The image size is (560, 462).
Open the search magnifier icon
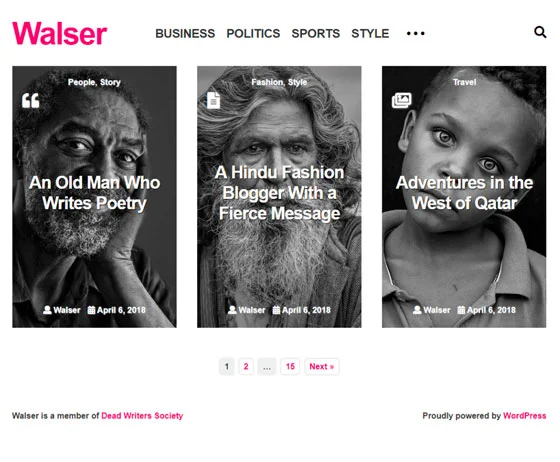click(540, 32)
